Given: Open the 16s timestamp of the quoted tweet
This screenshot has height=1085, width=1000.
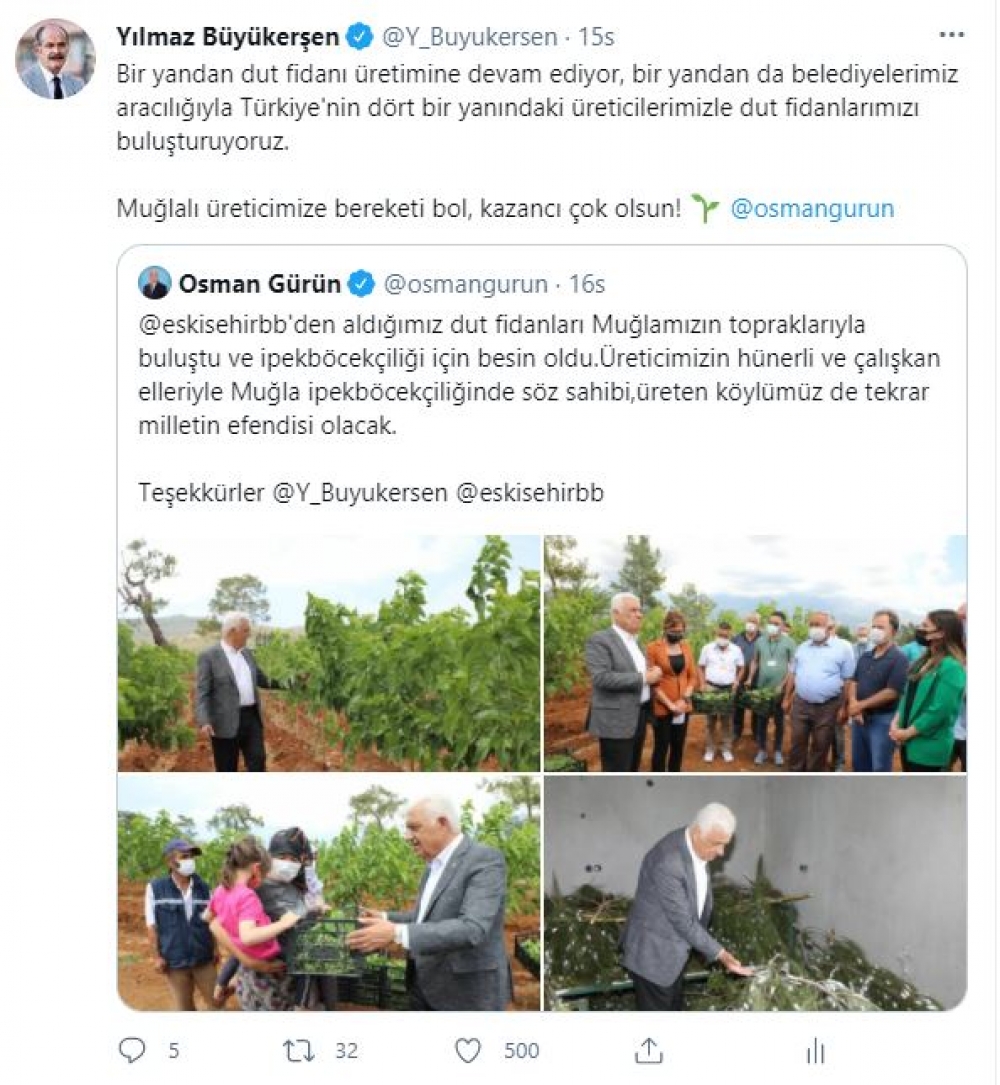Looking at the screenshot, I should point(587,284).
